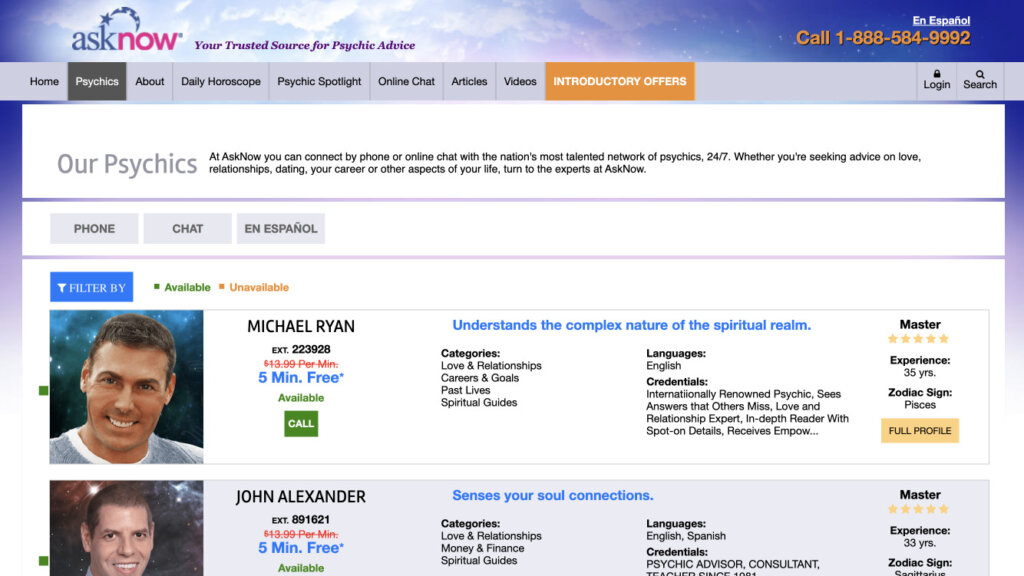This screenshot has width=1024, height=576.
Task: Switch to the Chat tab
Action: tap(187, 229)
